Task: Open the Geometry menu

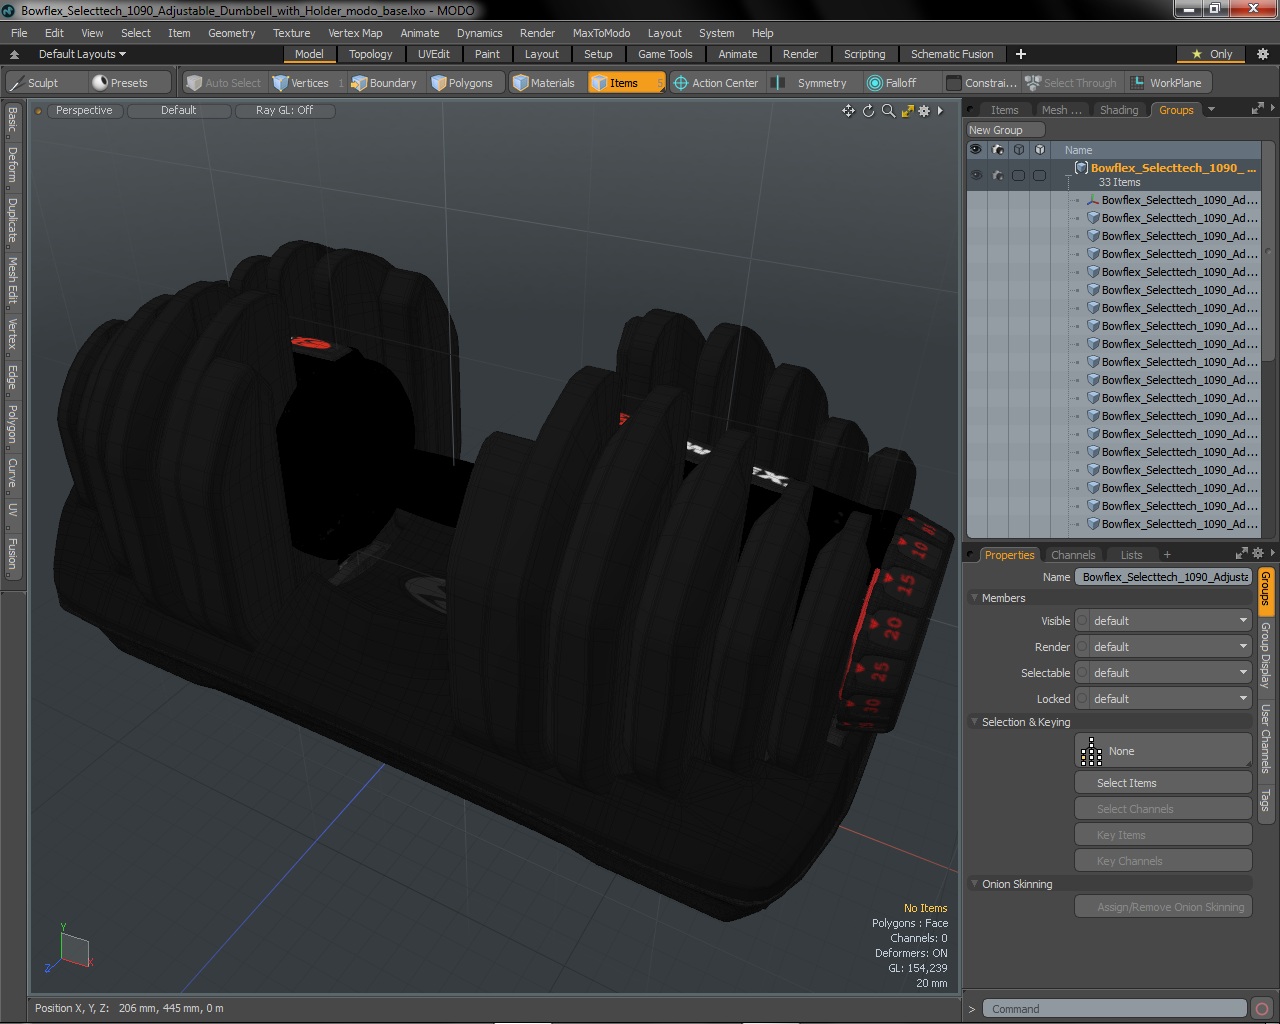Action: coord(231,33)
